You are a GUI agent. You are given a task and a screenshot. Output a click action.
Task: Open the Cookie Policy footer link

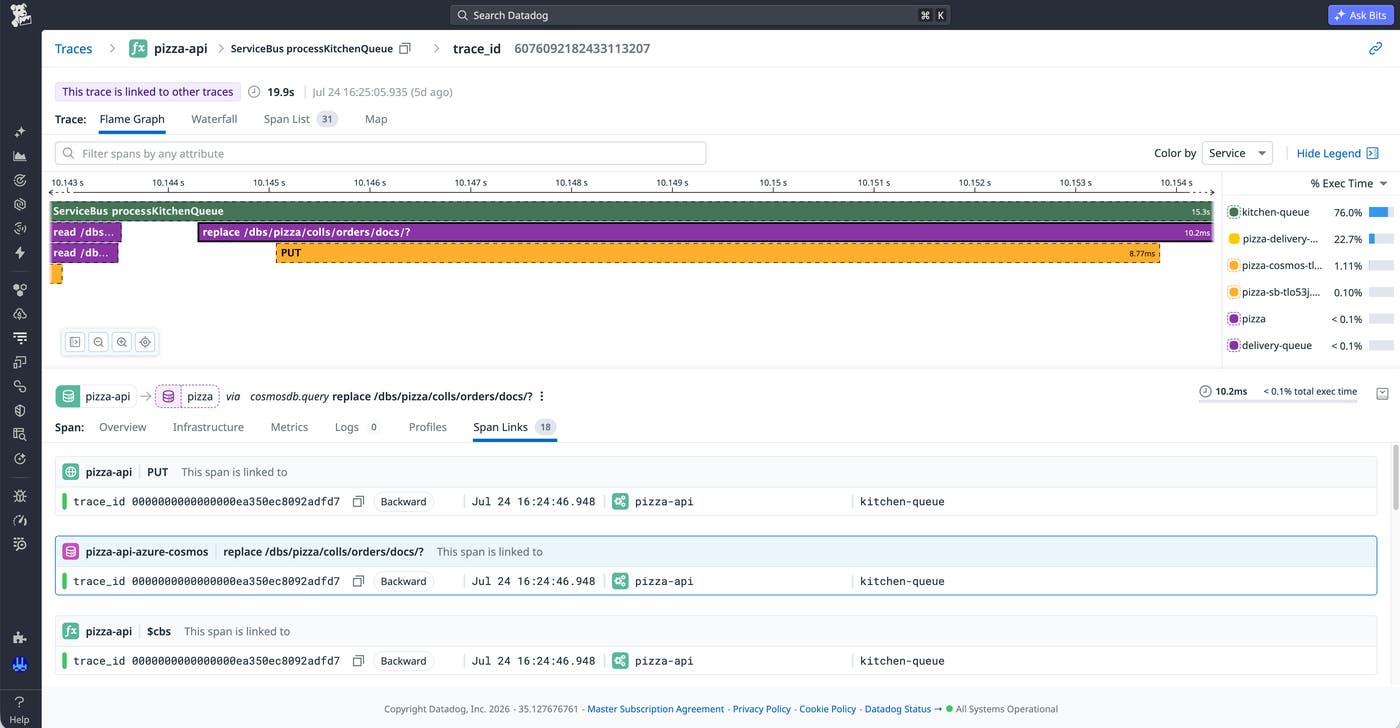pyautogui.click(x=828, y=709)
